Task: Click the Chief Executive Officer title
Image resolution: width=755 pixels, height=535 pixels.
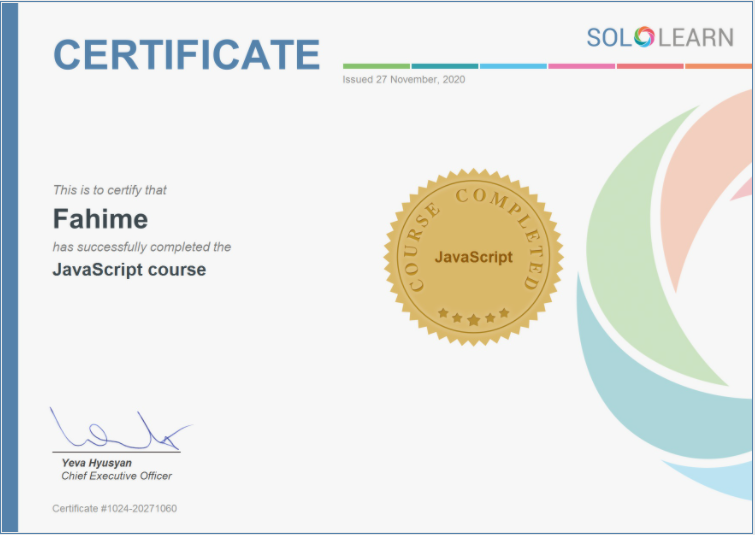Action: [x=116, y=476]
